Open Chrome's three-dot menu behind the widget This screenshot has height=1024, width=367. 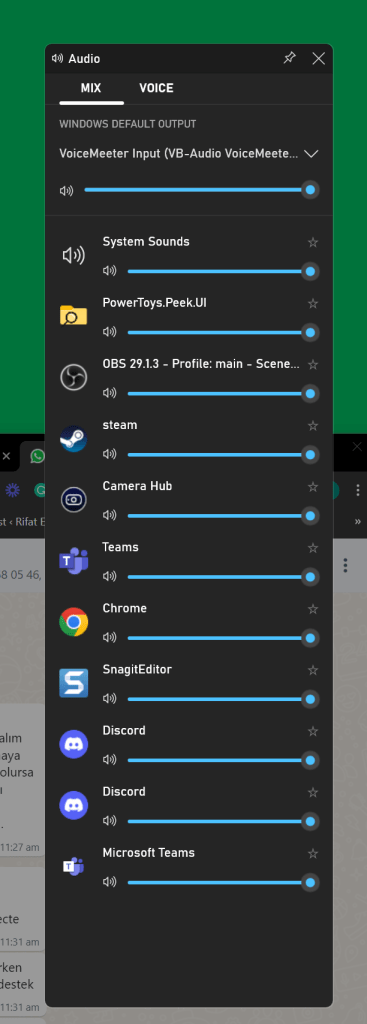(357, 490)
